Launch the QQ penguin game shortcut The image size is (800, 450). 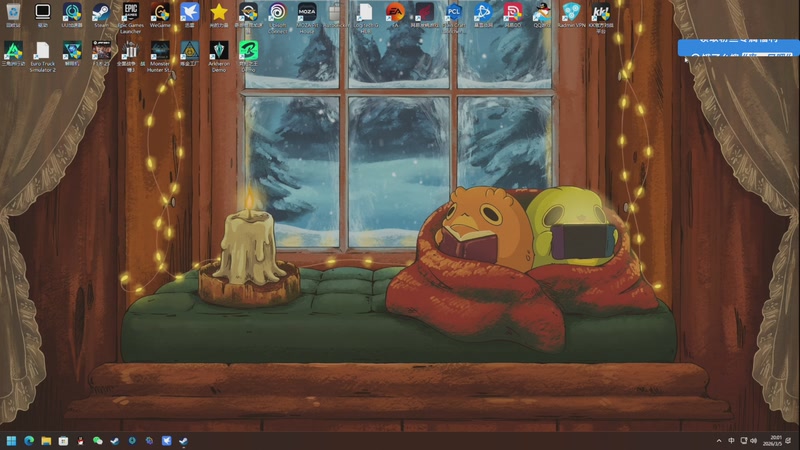point(542,15)
